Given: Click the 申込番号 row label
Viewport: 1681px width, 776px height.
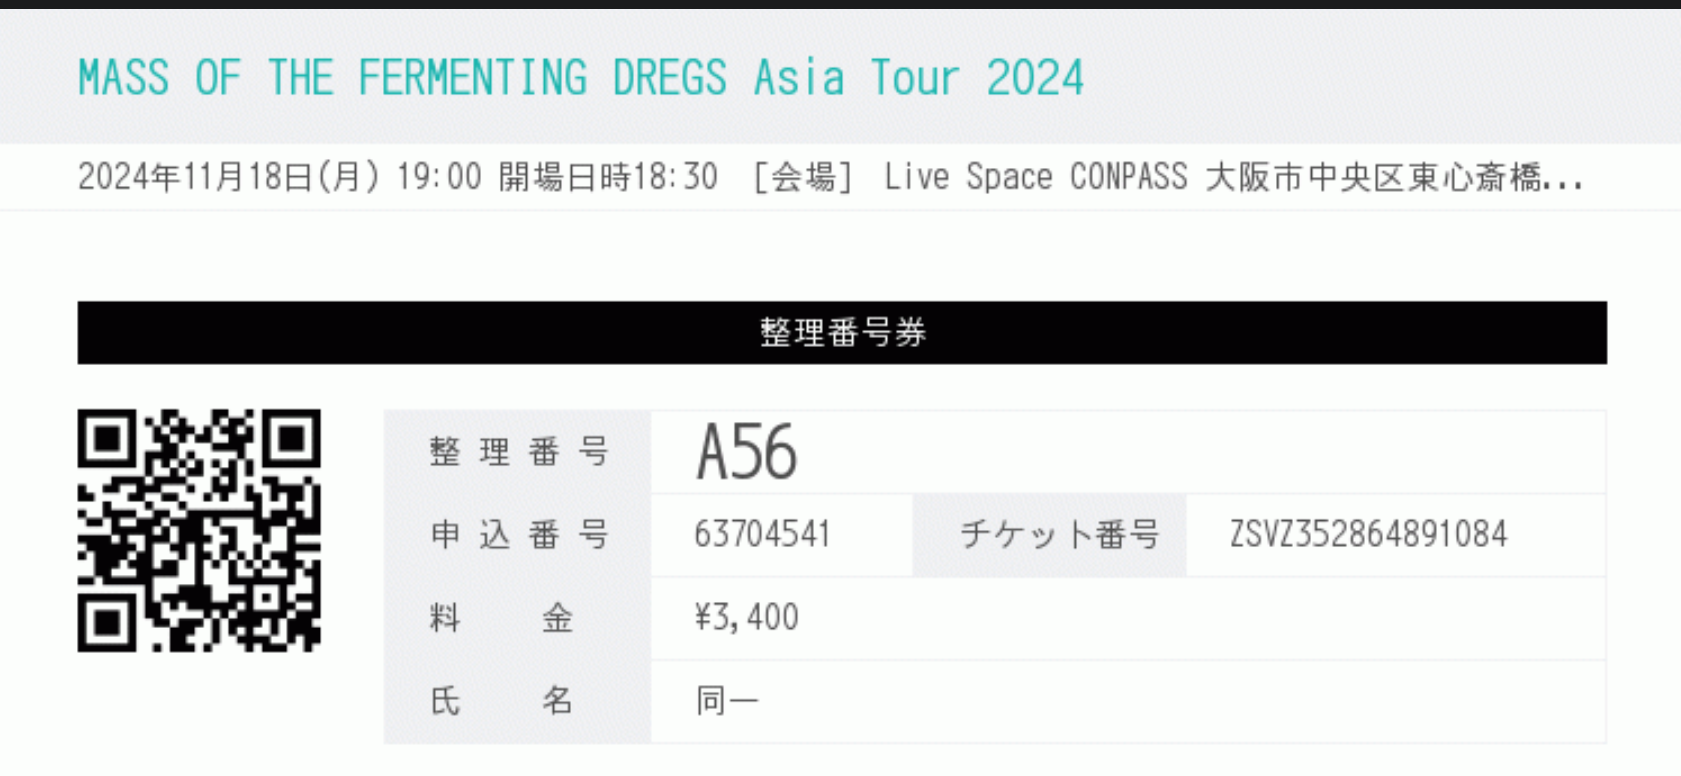Looking at the screenshot, I should coord(518,535).
